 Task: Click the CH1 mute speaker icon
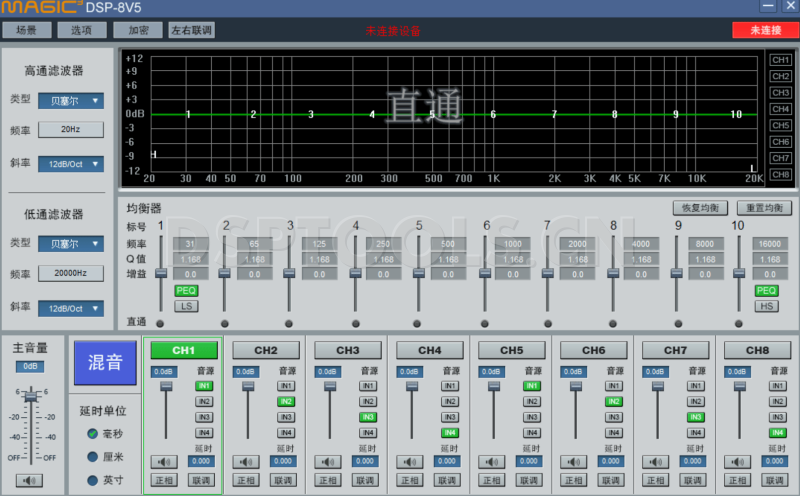pyautogui.click(x=165, y=461)
